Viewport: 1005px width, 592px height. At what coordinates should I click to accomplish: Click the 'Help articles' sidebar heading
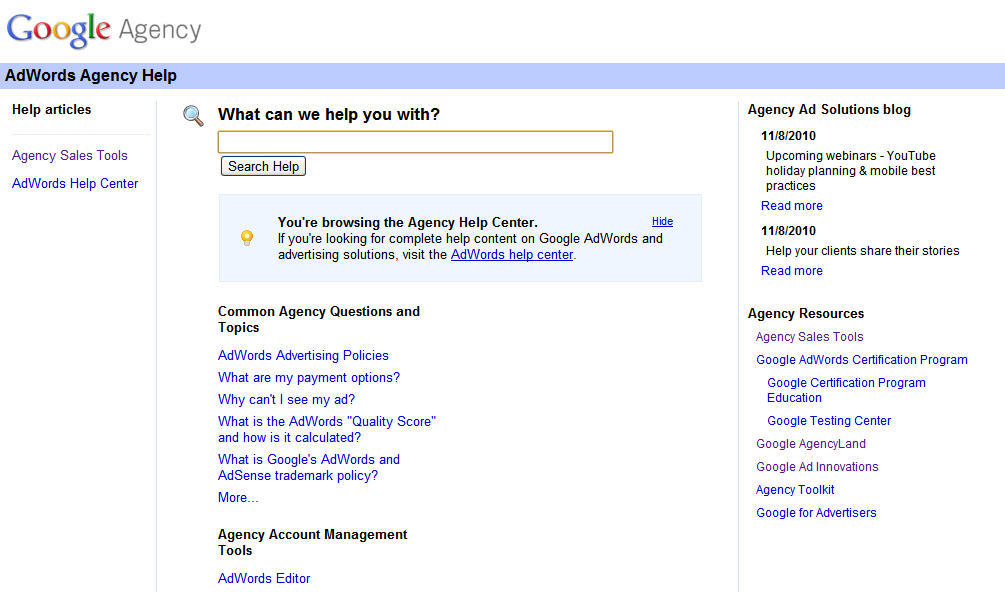click(x=51, y=110)
